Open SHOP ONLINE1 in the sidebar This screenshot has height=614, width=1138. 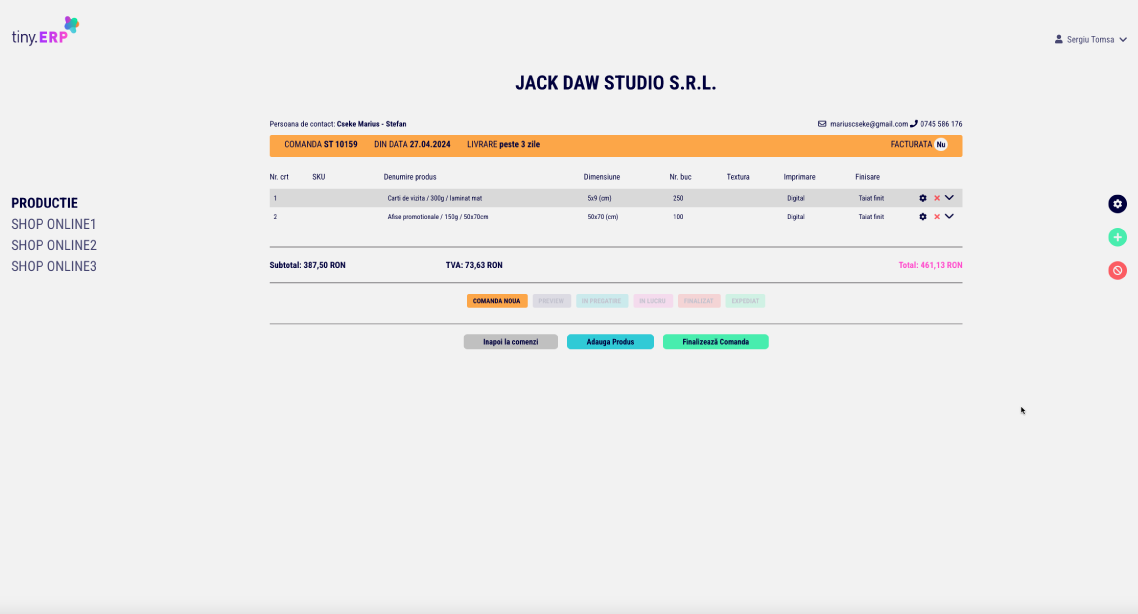point(54,224)
